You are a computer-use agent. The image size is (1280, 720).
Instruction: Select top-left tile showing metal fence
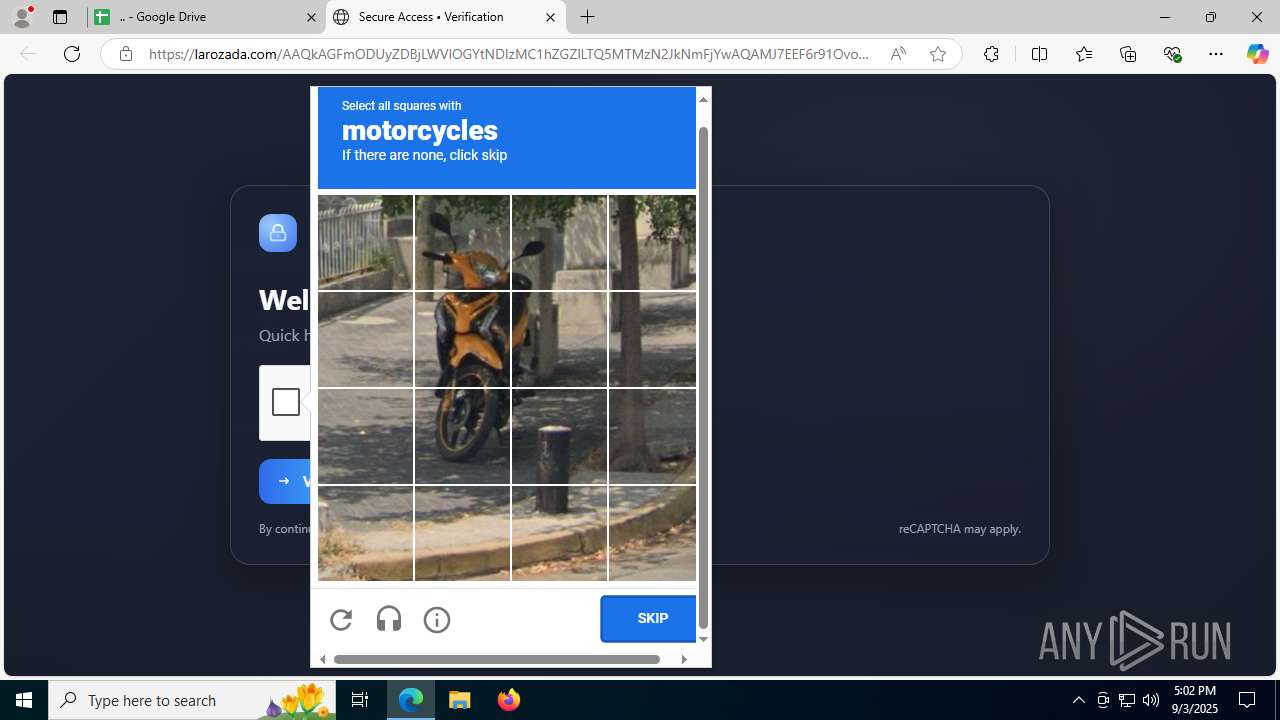pyautogui.click(x=365, y=243)
